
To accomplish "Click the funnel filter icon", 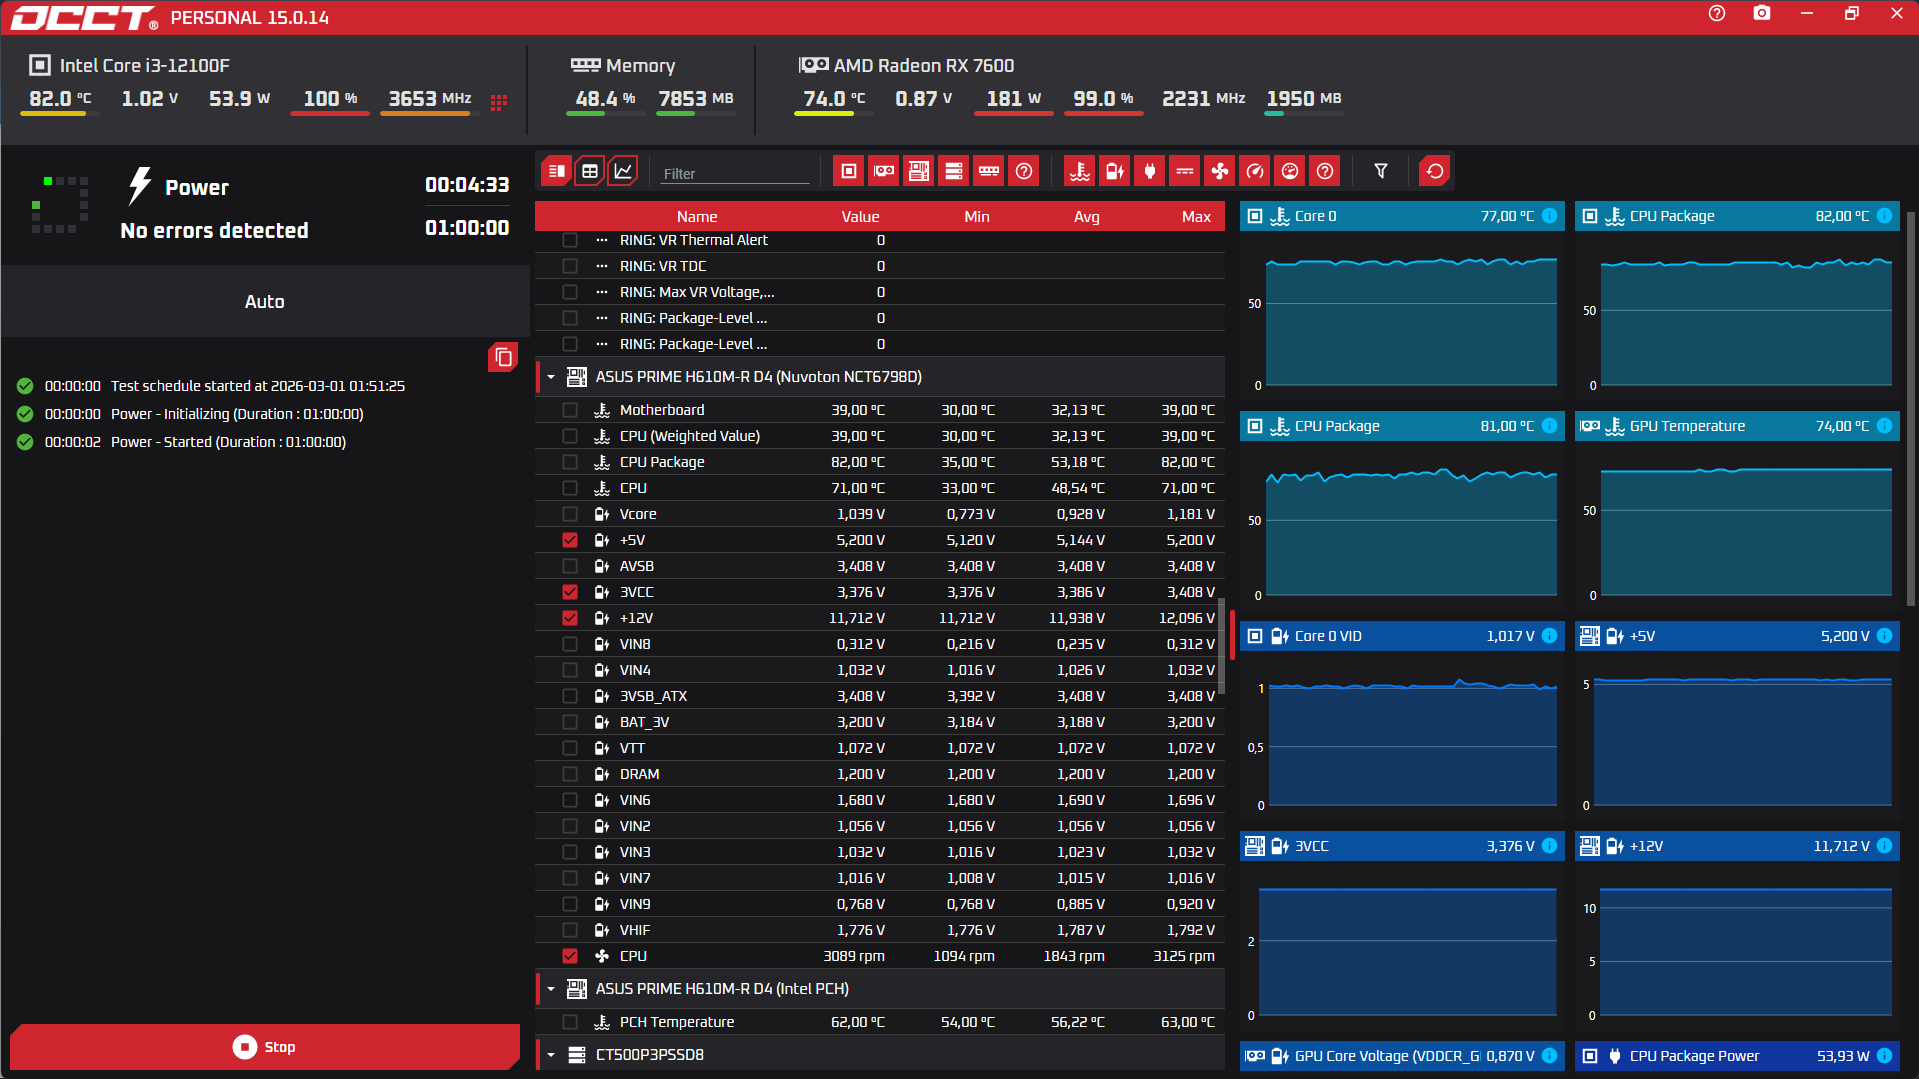I will pyautogui.click(x=1381, y=171).
